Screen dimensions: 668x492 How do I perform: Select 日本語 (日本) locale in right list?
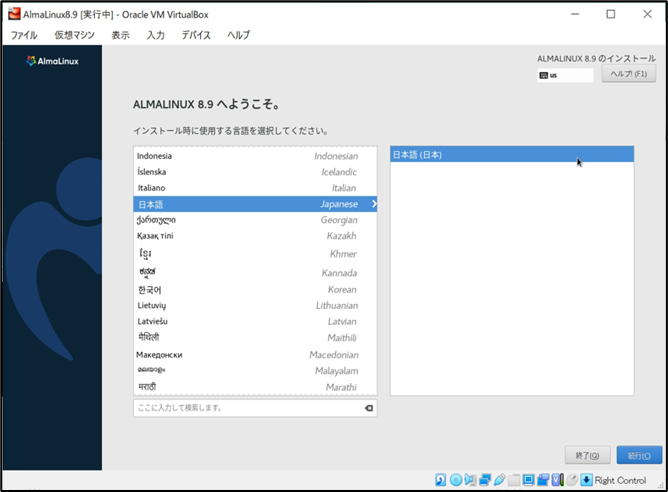click(x=512, y=155)
